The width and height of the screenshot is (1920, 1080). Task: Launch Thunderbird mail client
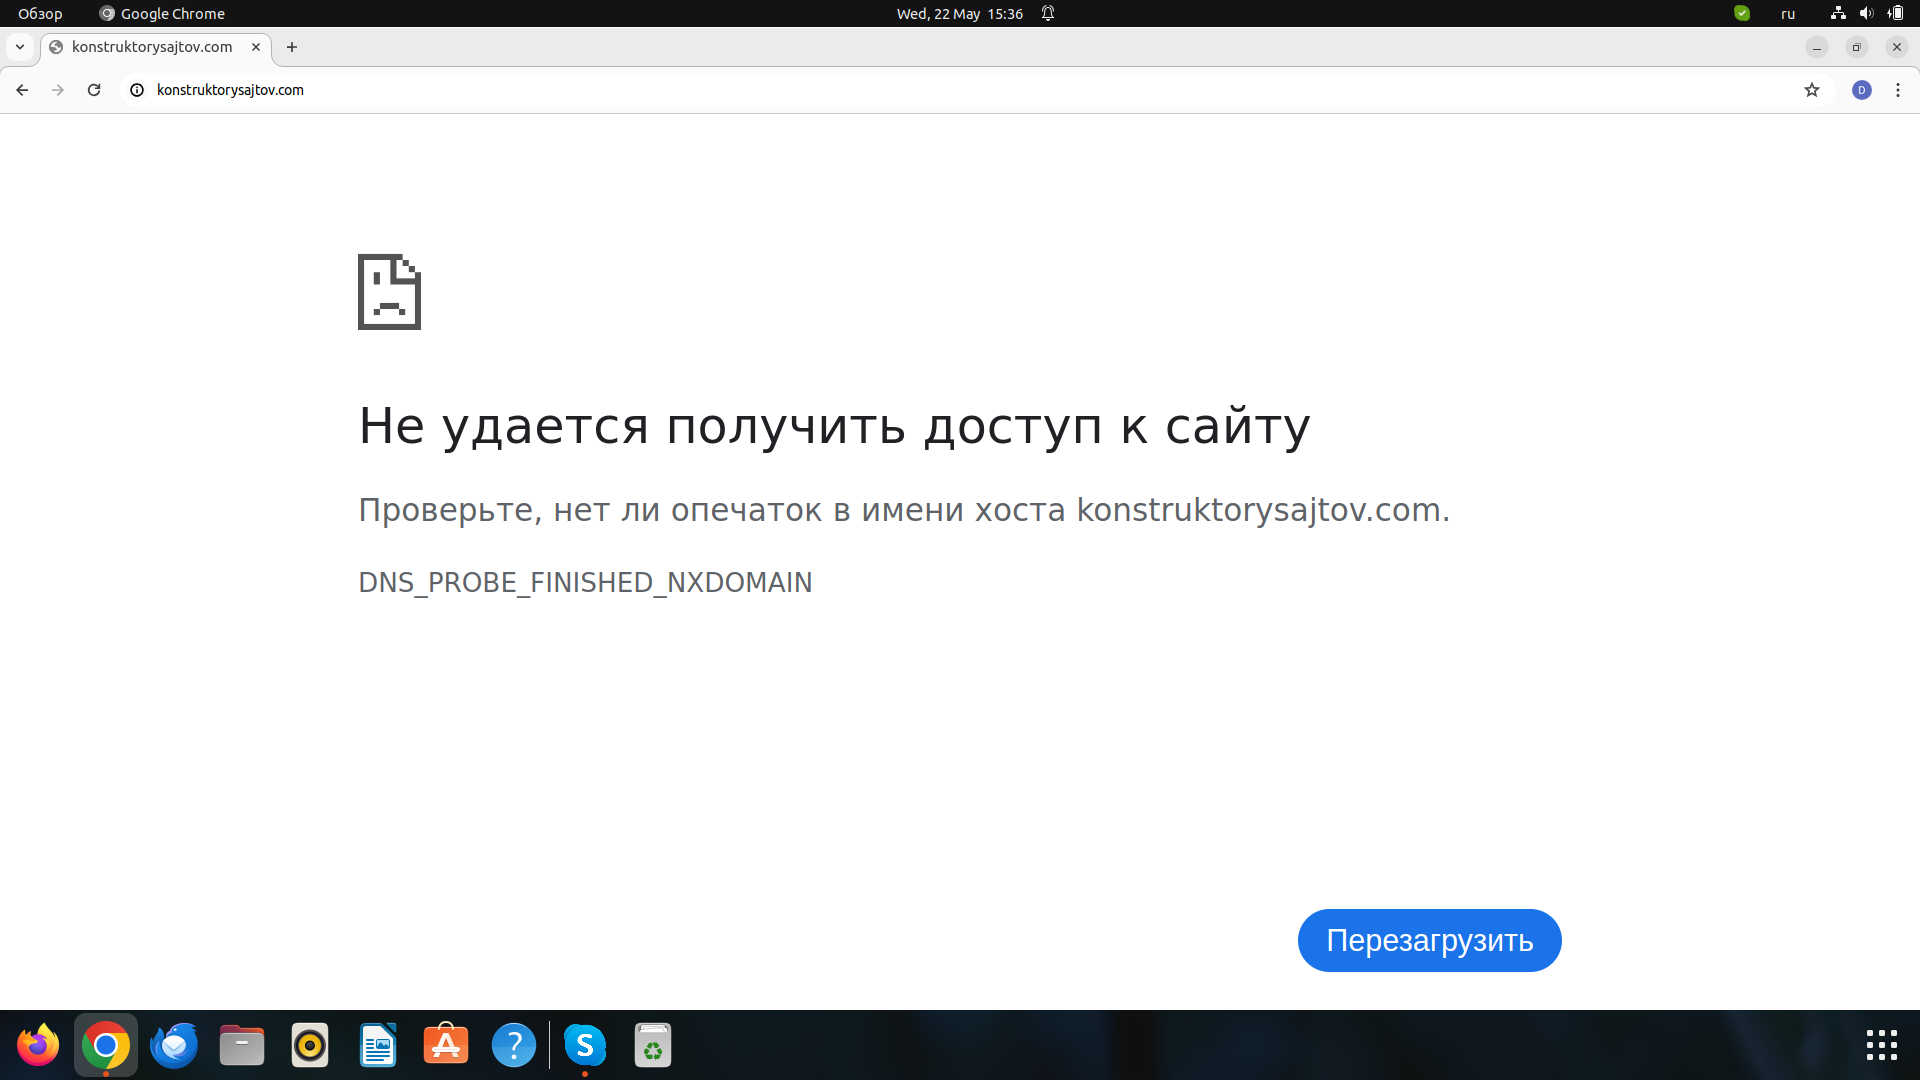pos(173,1045)
